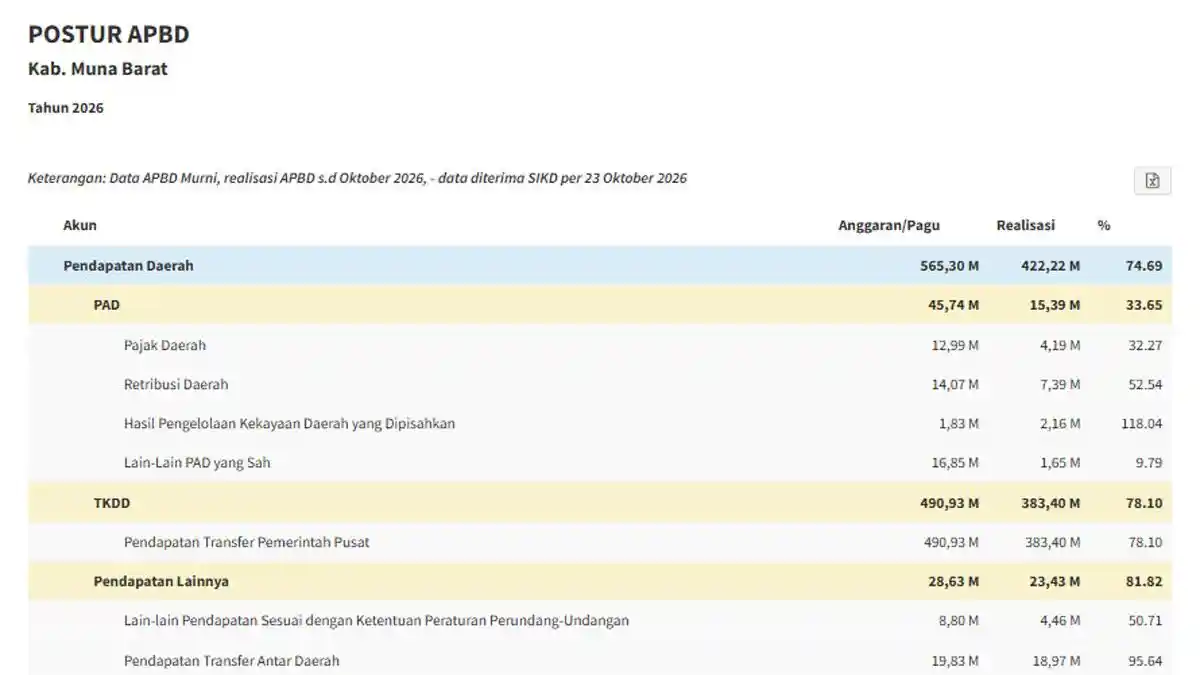Select the Keterangan note about APBD Murni data
Image resolution: width=1200 pixels, height=675 pixels.
click(357, 178)
